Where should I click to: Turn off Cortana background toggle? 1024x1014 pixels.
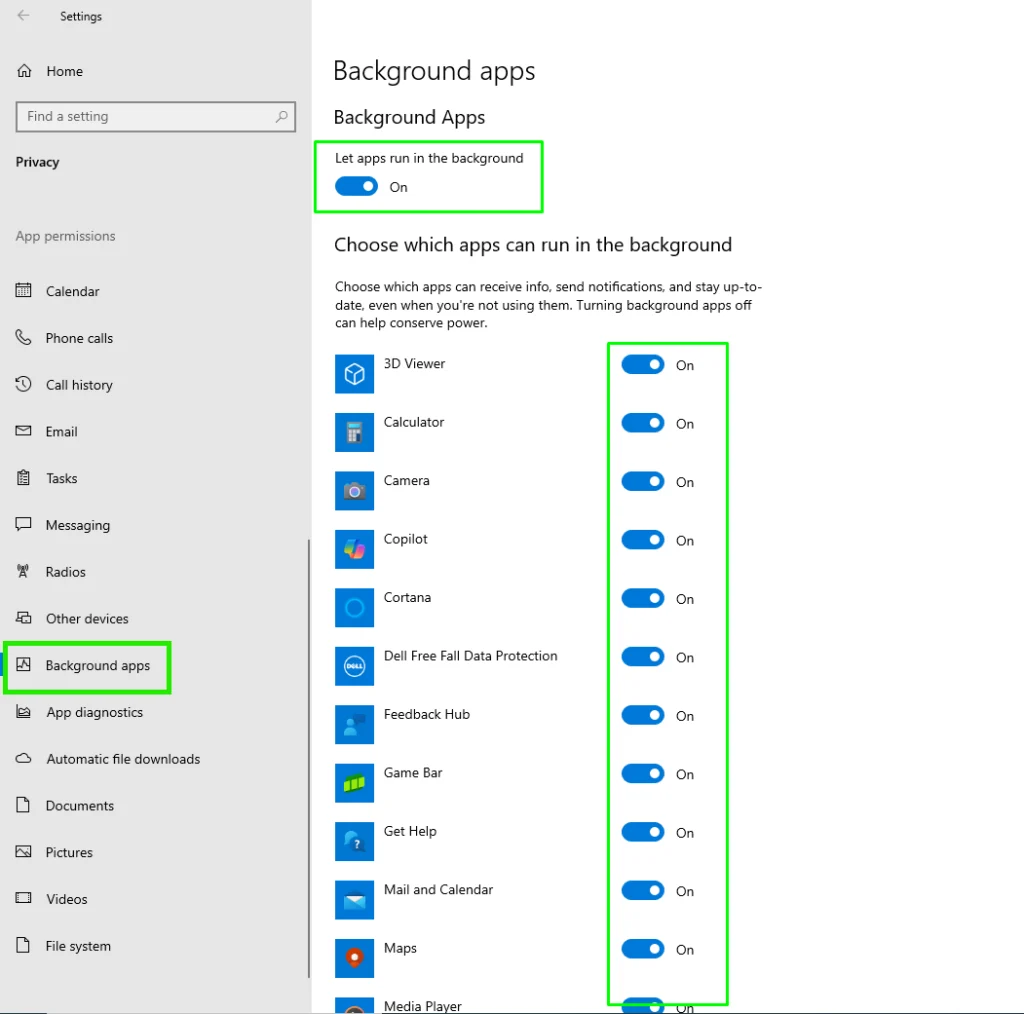tap(643, 598)
